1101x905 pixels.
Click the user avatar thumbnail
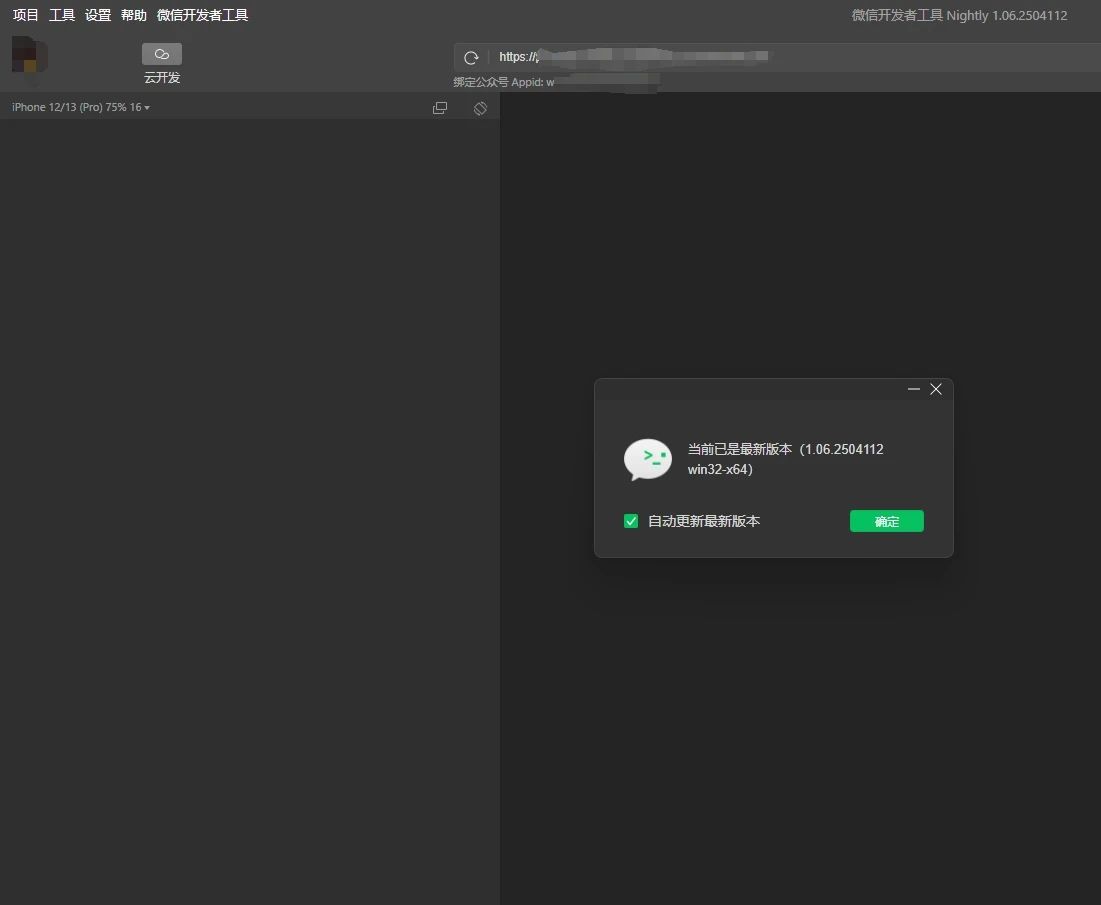point(29,55)
